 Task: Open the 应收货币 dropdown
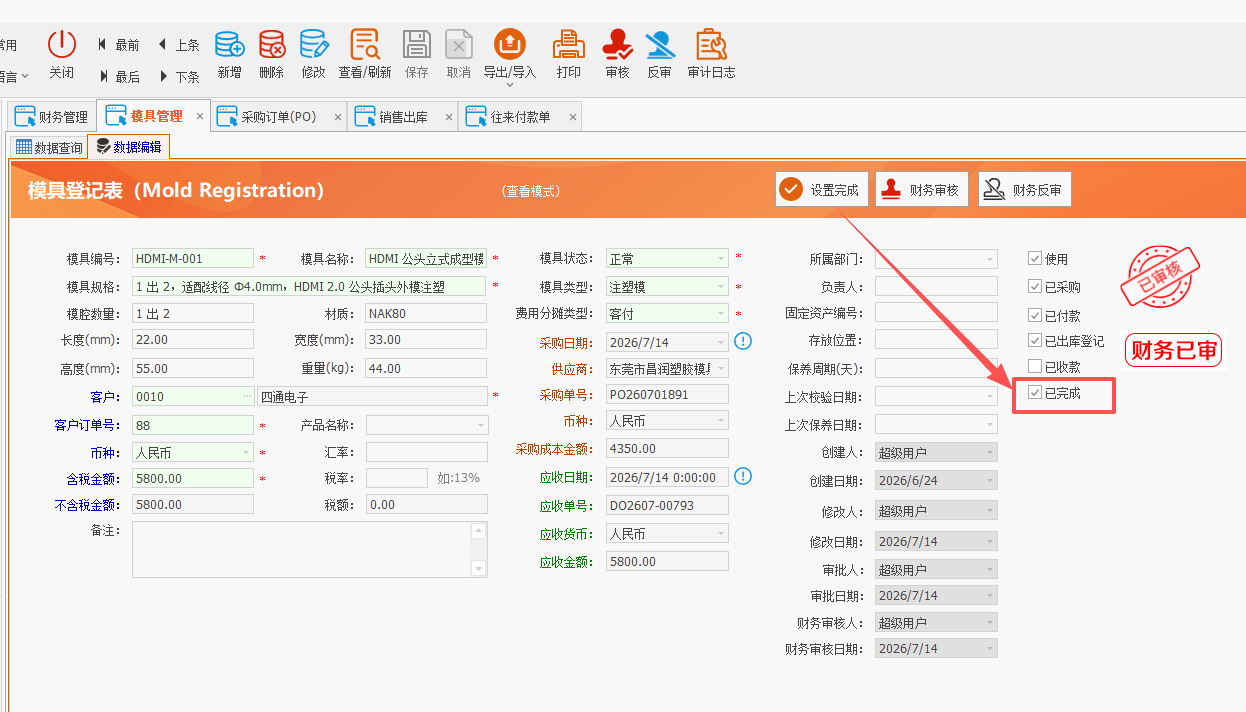(x=720, y=533)
